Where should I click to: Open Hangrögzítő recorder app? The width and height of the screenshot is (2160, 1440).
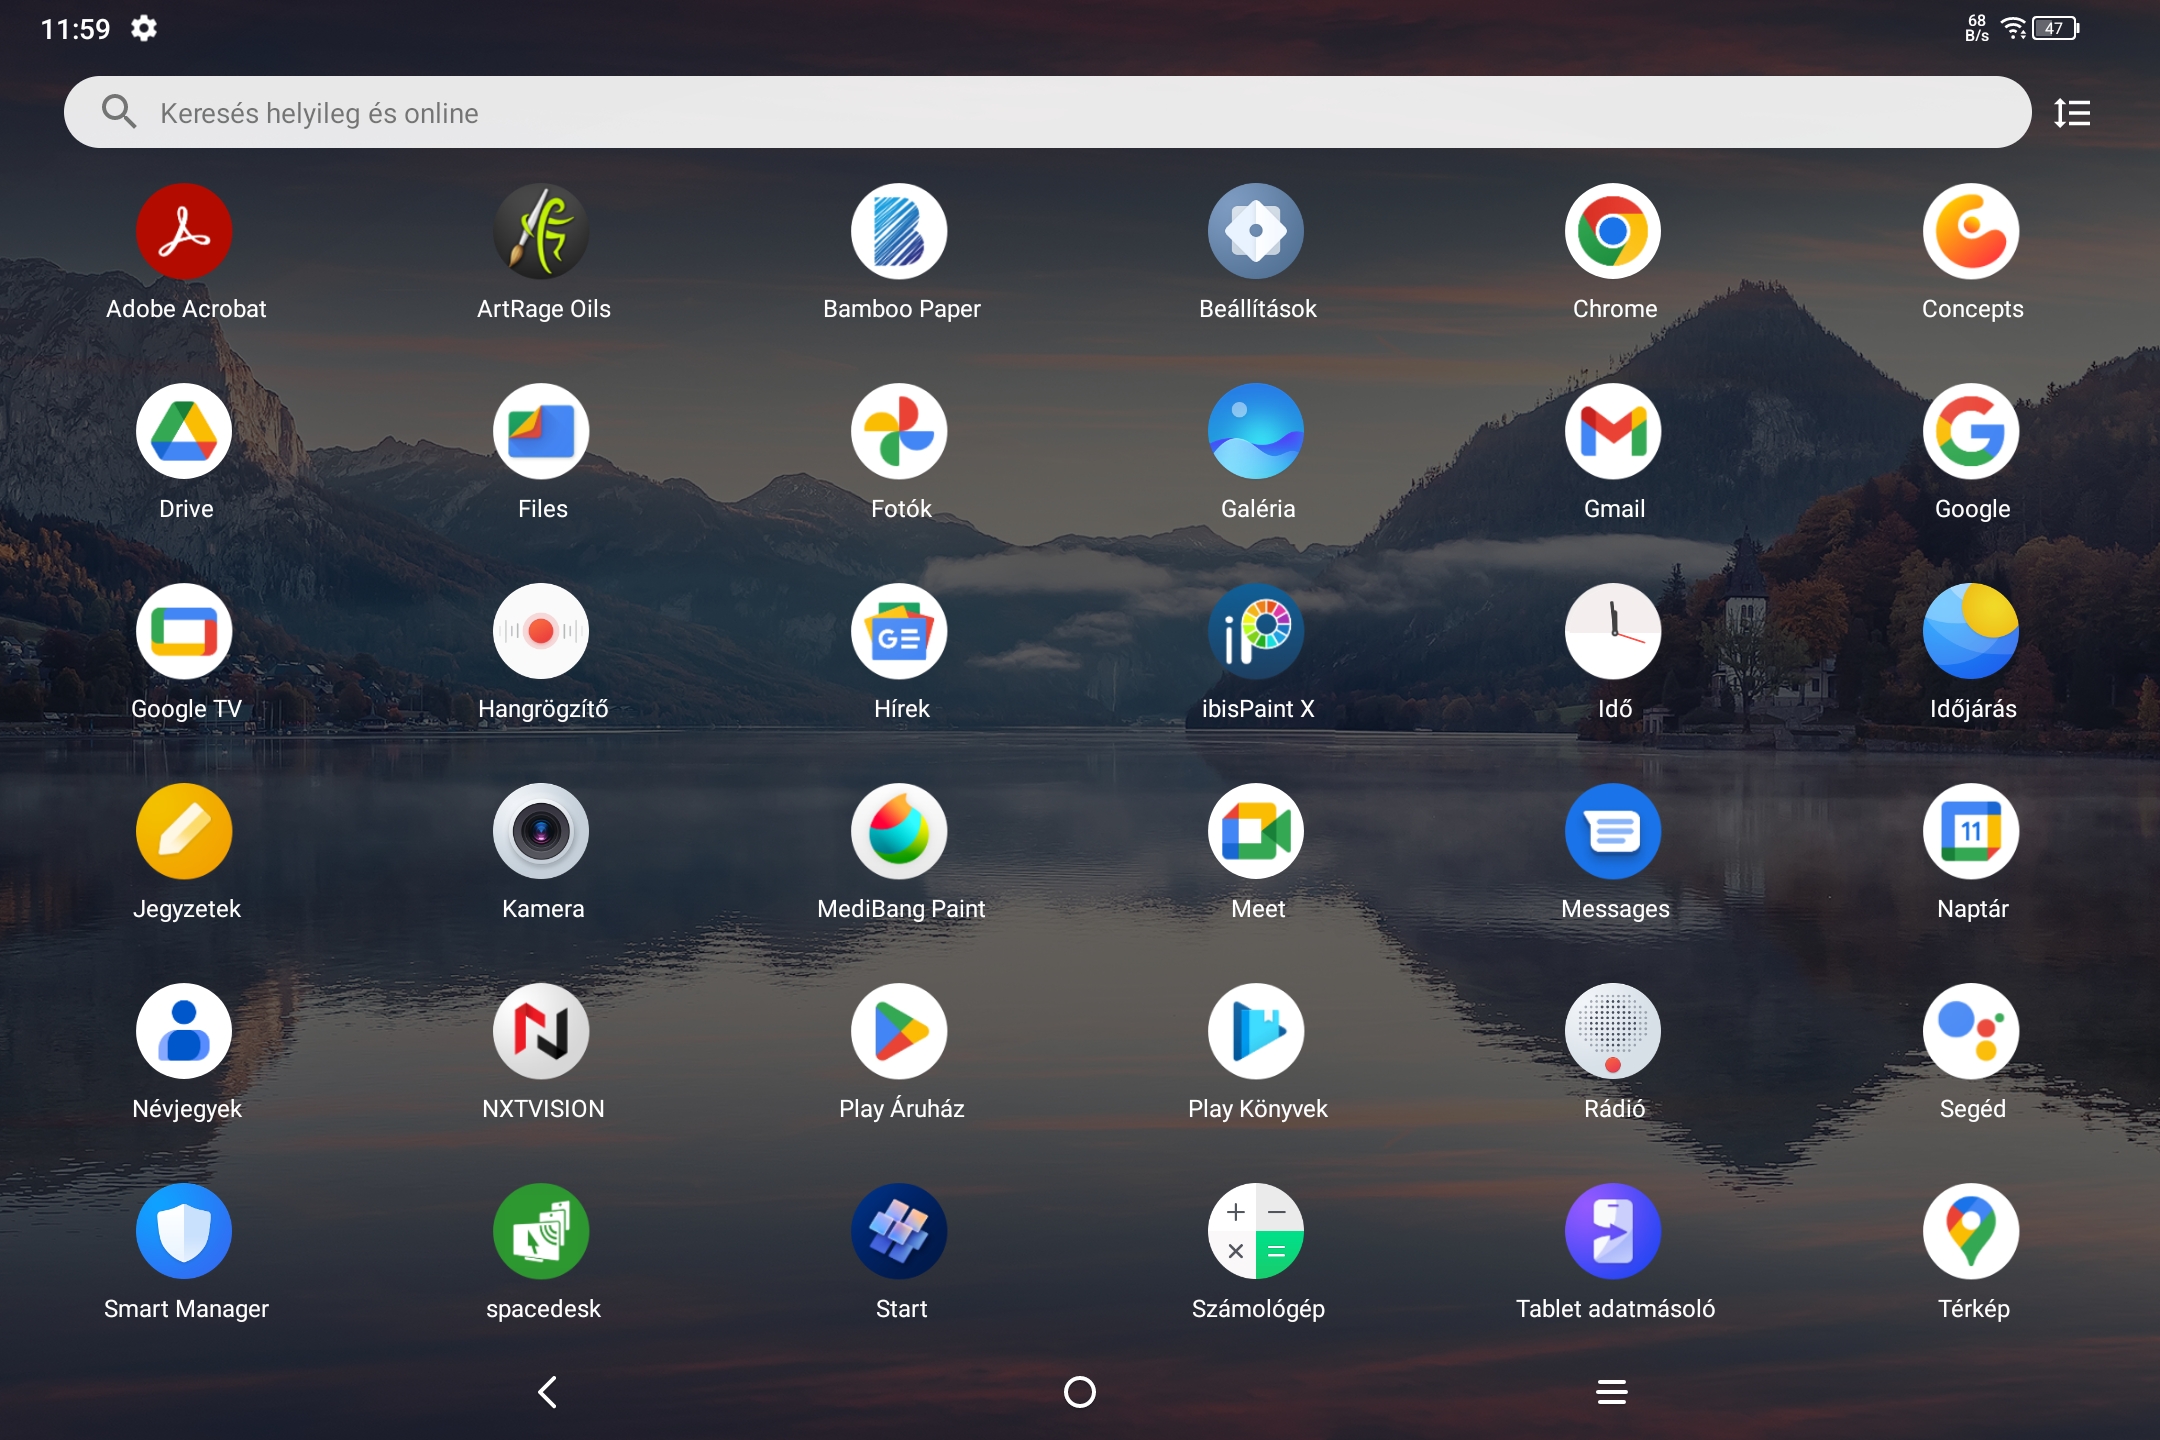click(542, 631)
